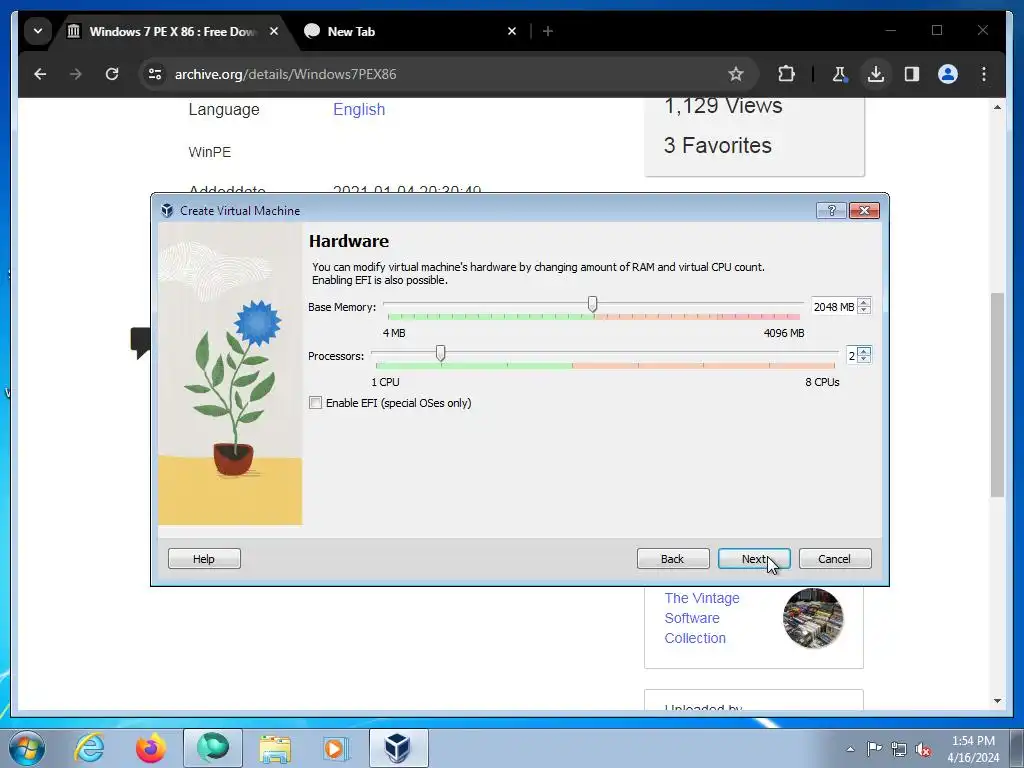The height and width of the screenshot is (768, 1024).
Task: Close the New Tab tab
Action: (x=512, y=31)
